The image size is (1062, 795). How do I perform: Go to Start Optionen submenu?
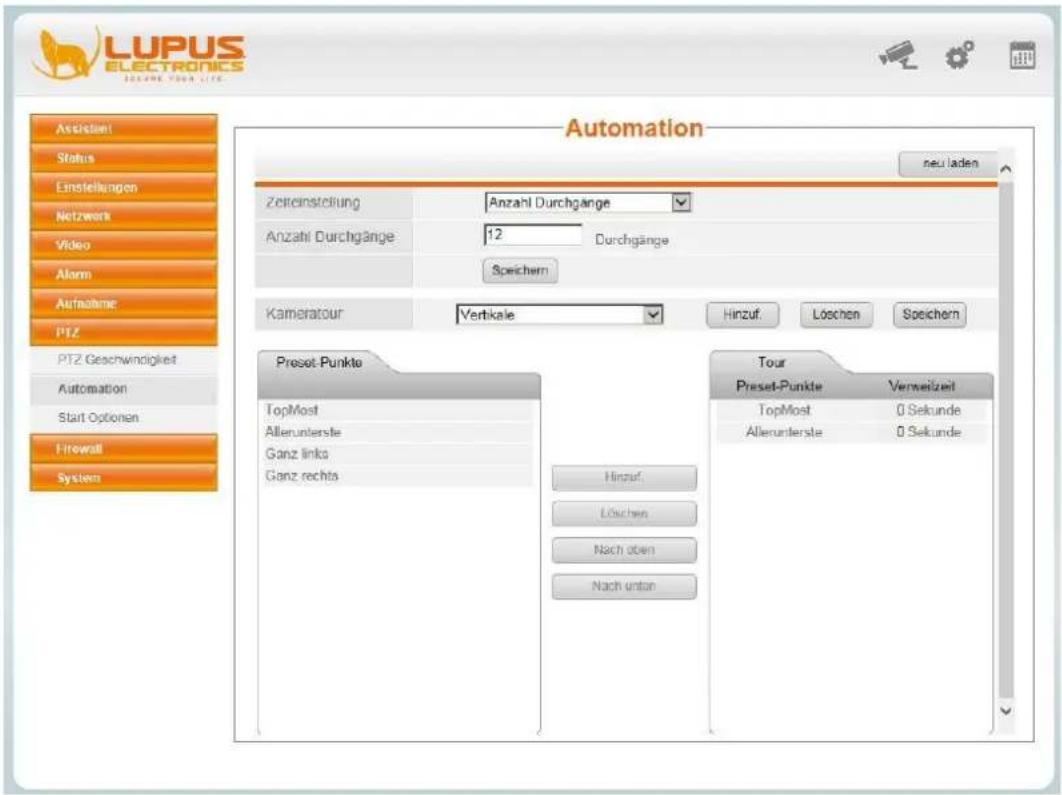pos(124,418)
